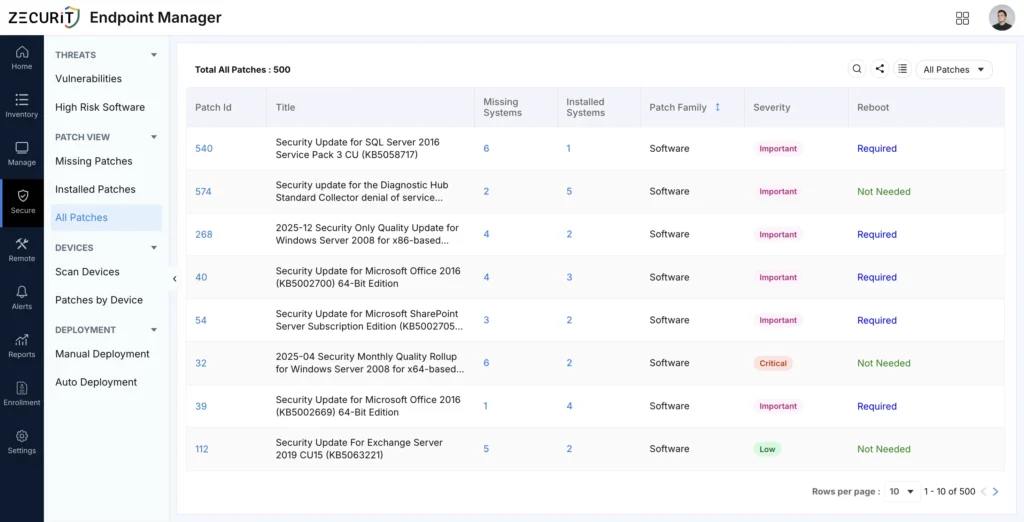Click the Critical severity badge
Viewport: 1024px width, 522px height.
pyautogui.click(x=773, y=363)
